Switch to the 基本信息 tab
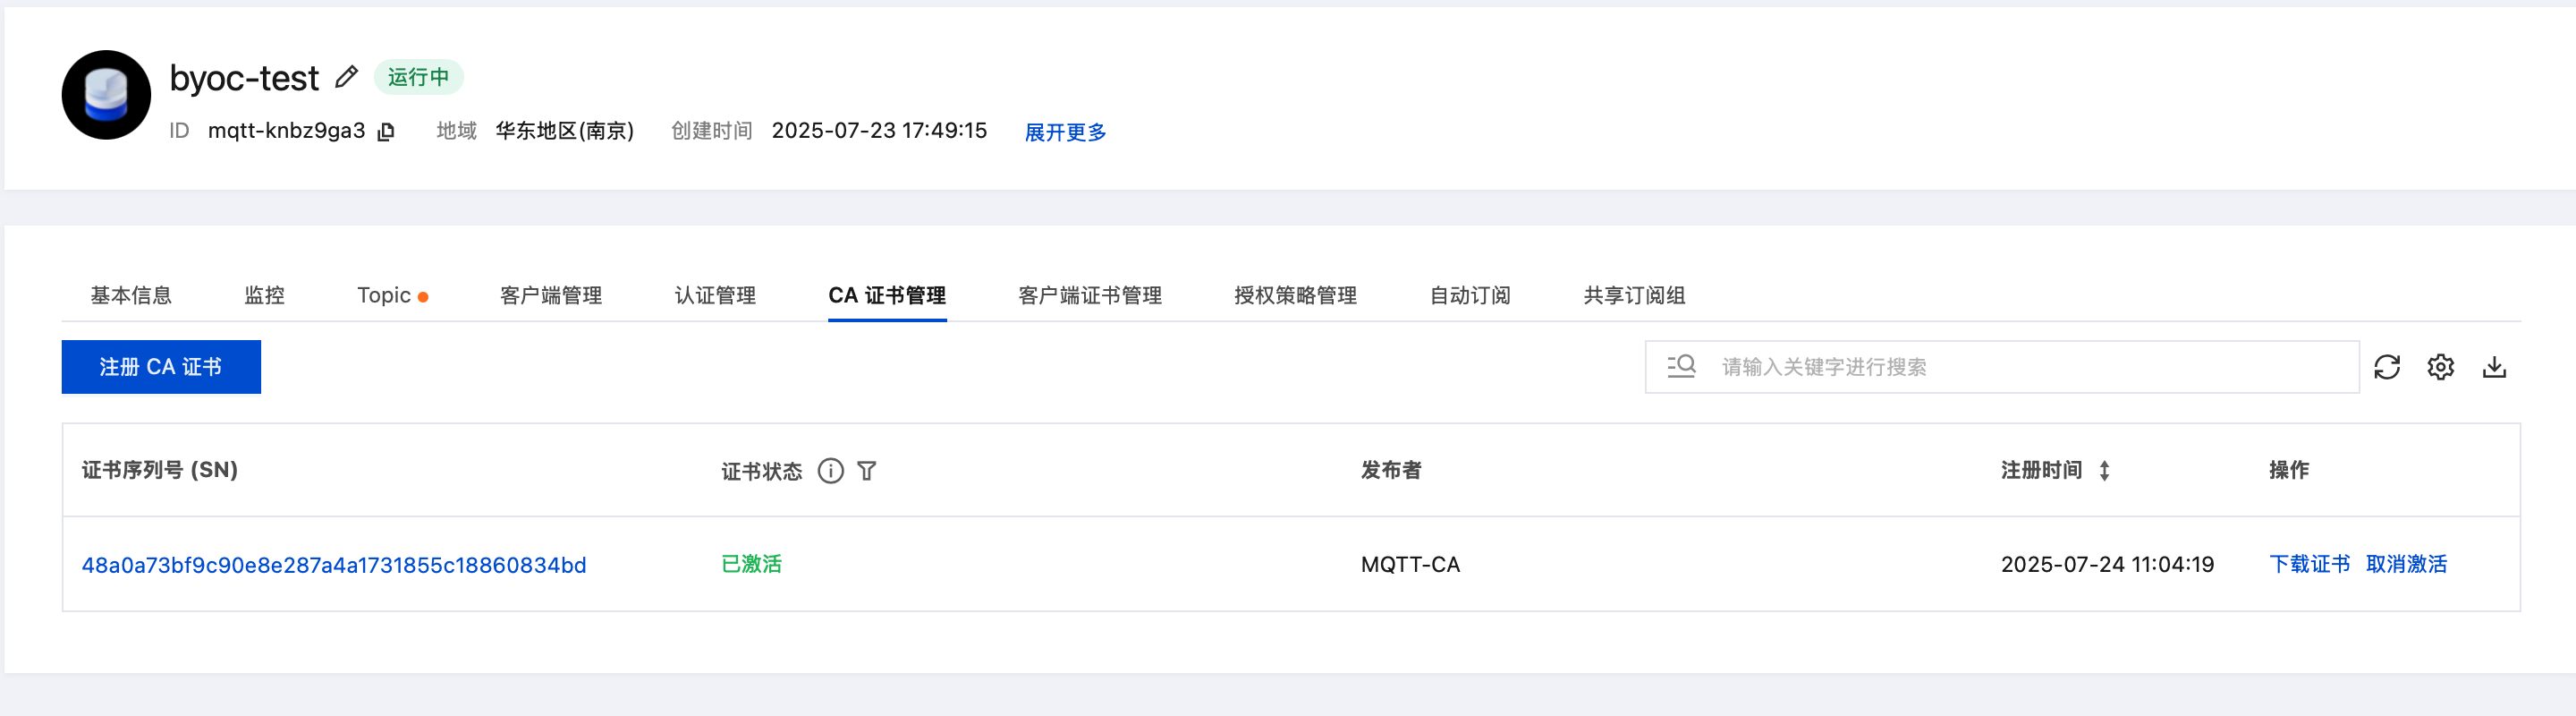Image resolution: width=2576 pixels, height=716 pixels. click(x=131, y=295)
